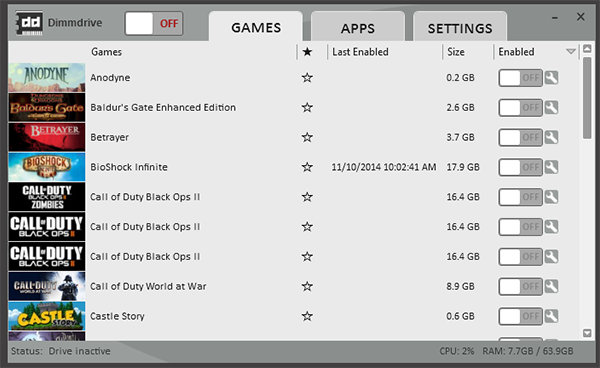
Task: Click the sort arrow in the Enabled column
Action: tap(571, 52)
